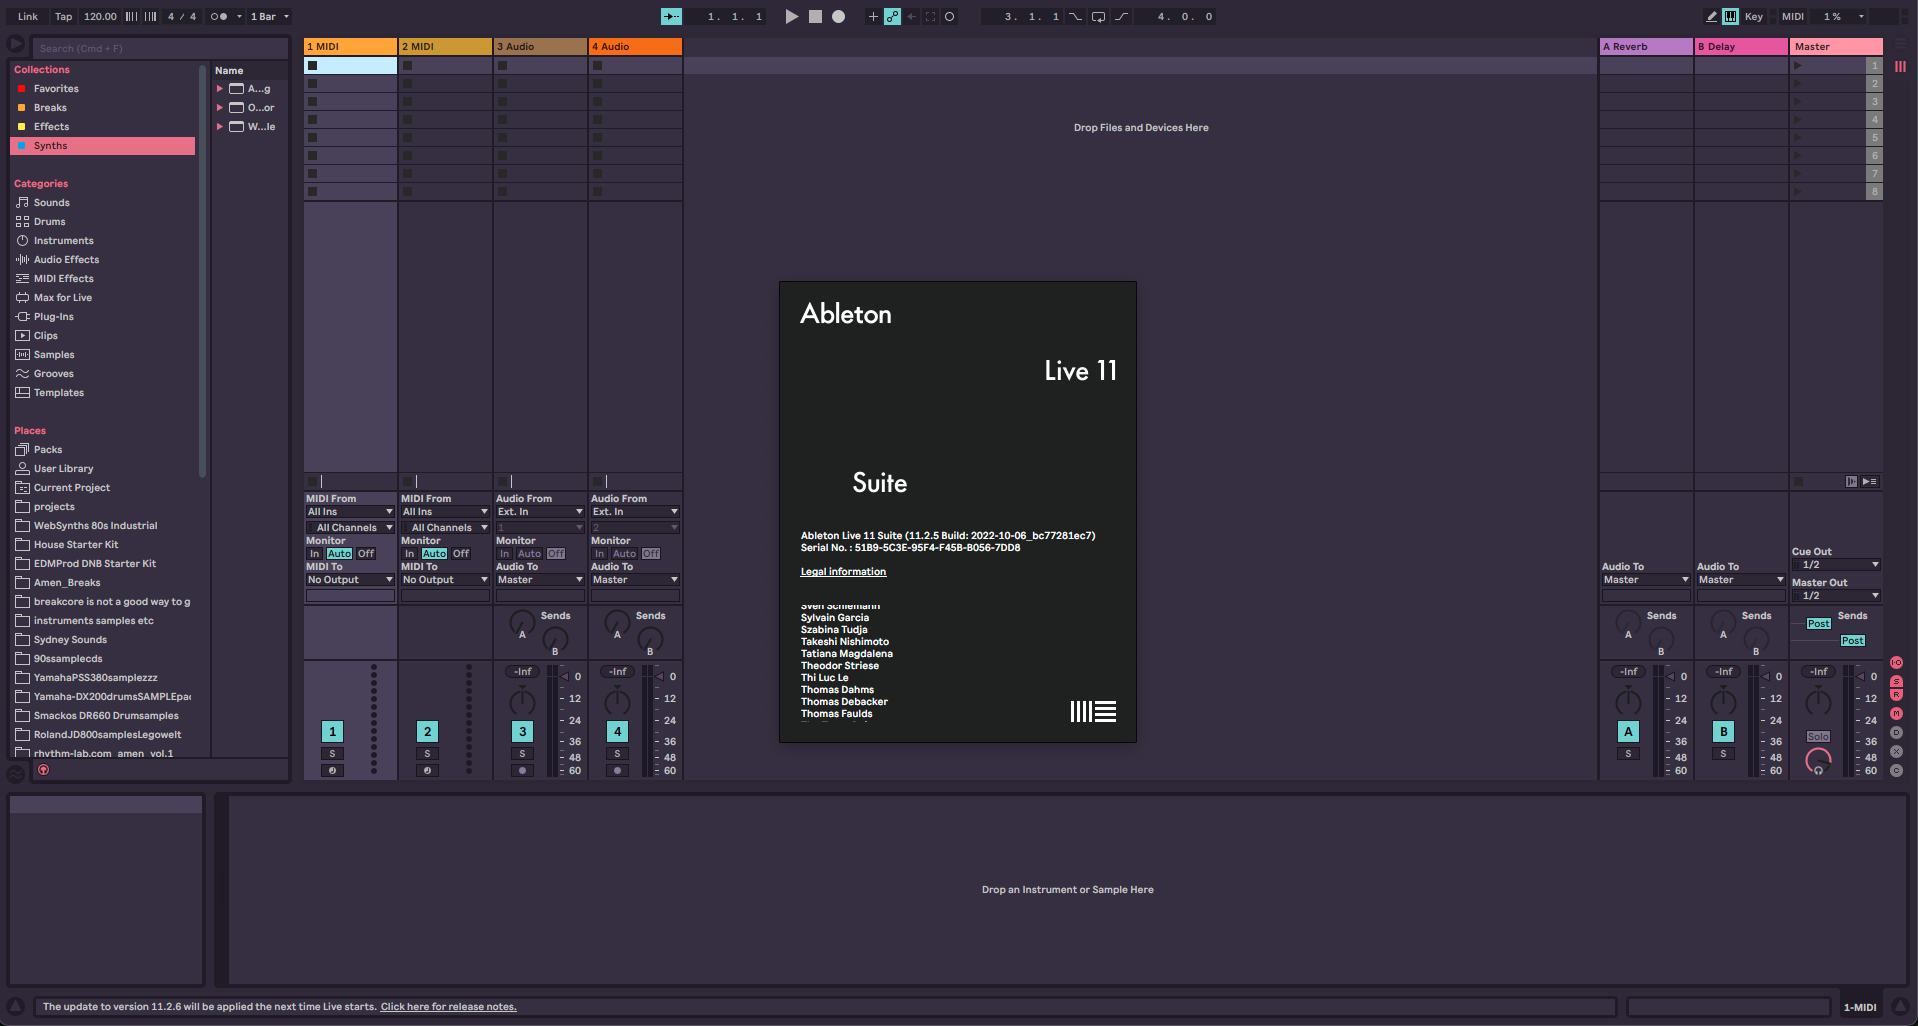Toggle track 3 activator button
This screenshot has width=1918, height=1026.
tap(522, 732)
